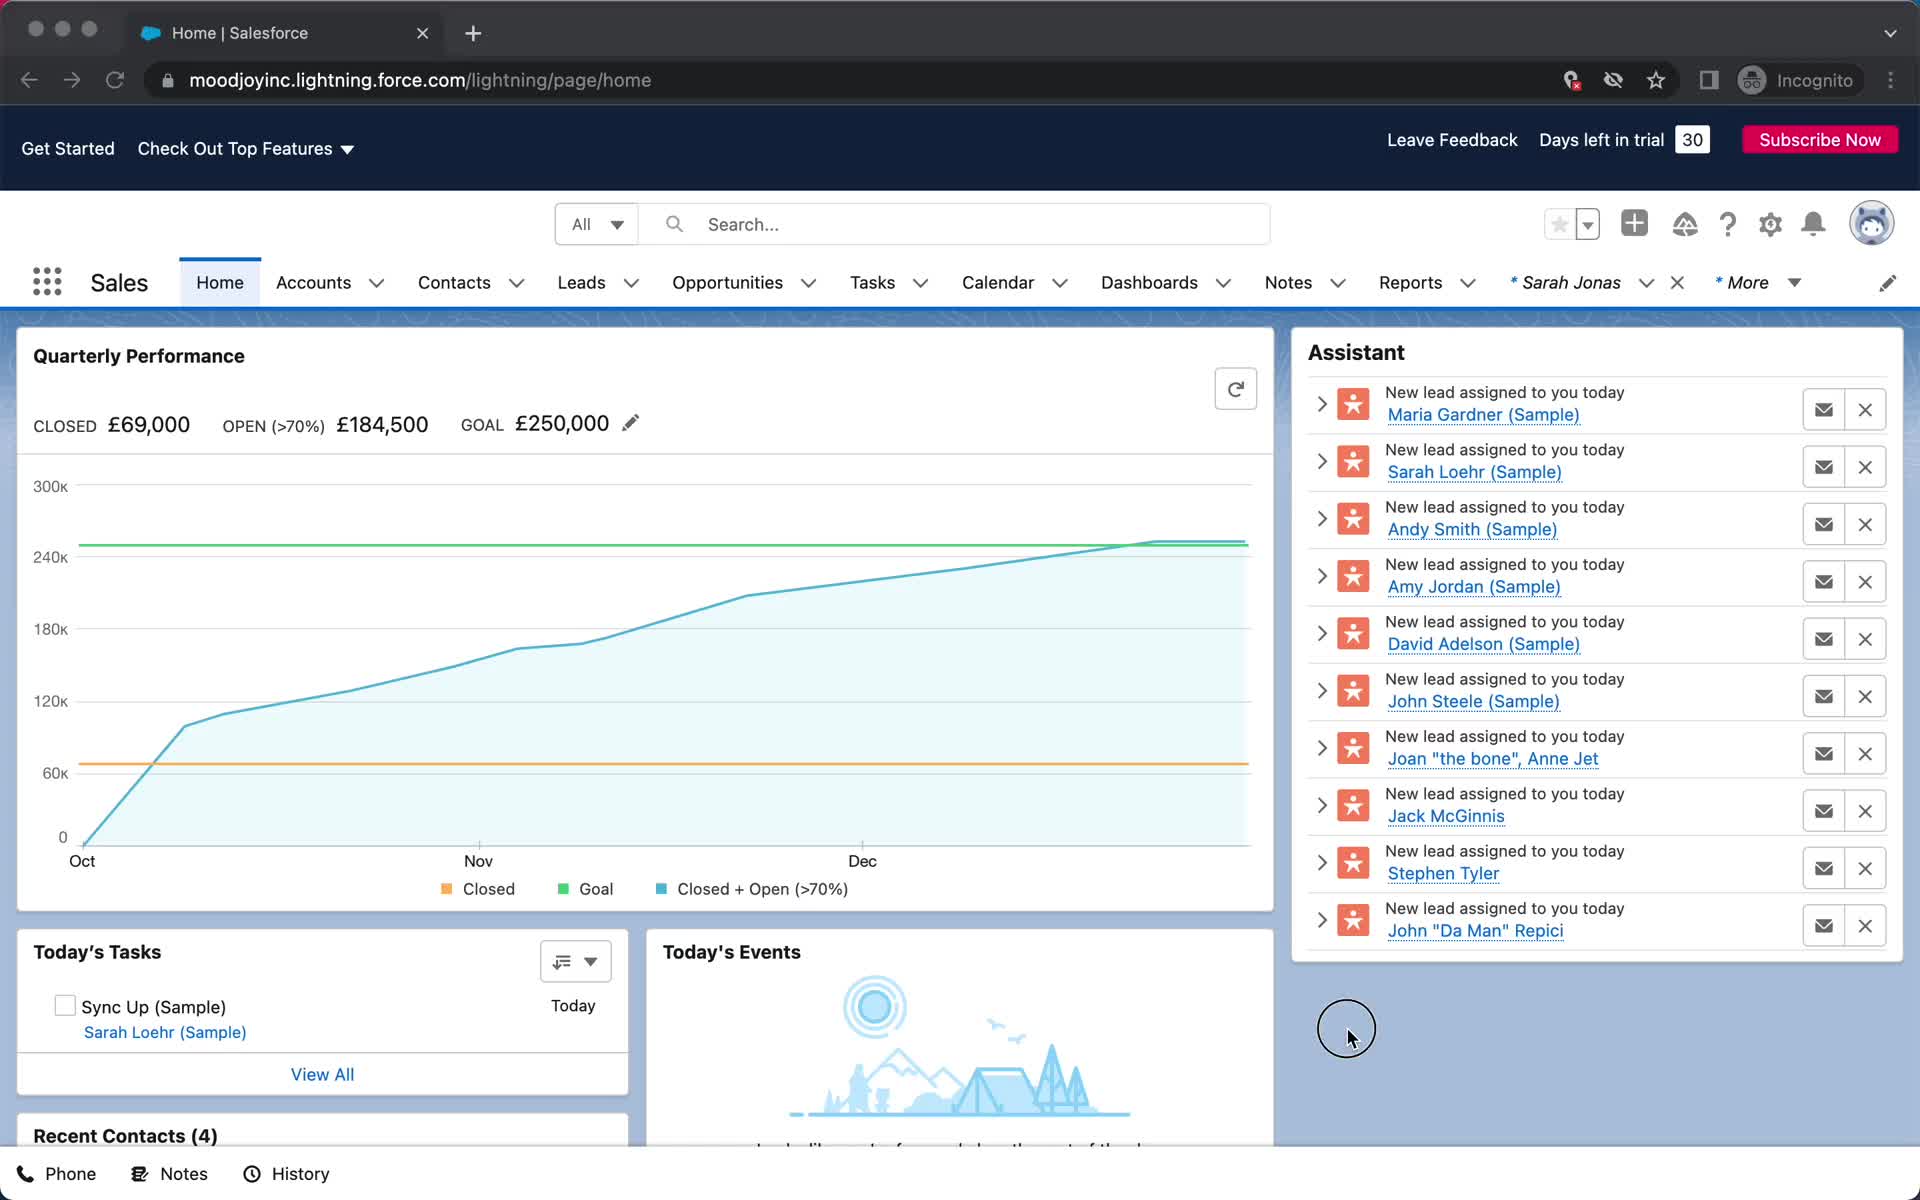Dismiss John Steele (Sample) notification
1920x1200 pixels.
point(1865,696)
